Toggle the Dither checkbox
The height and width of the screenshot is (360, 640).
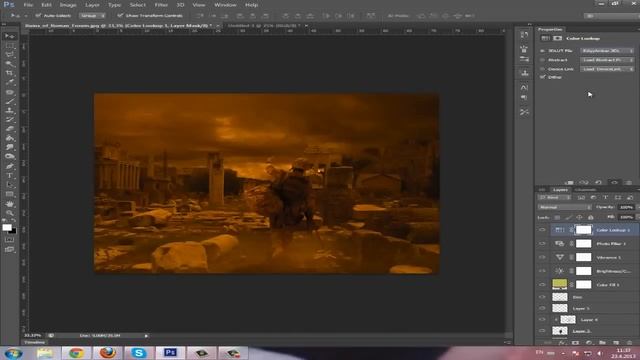click(542, 77)
